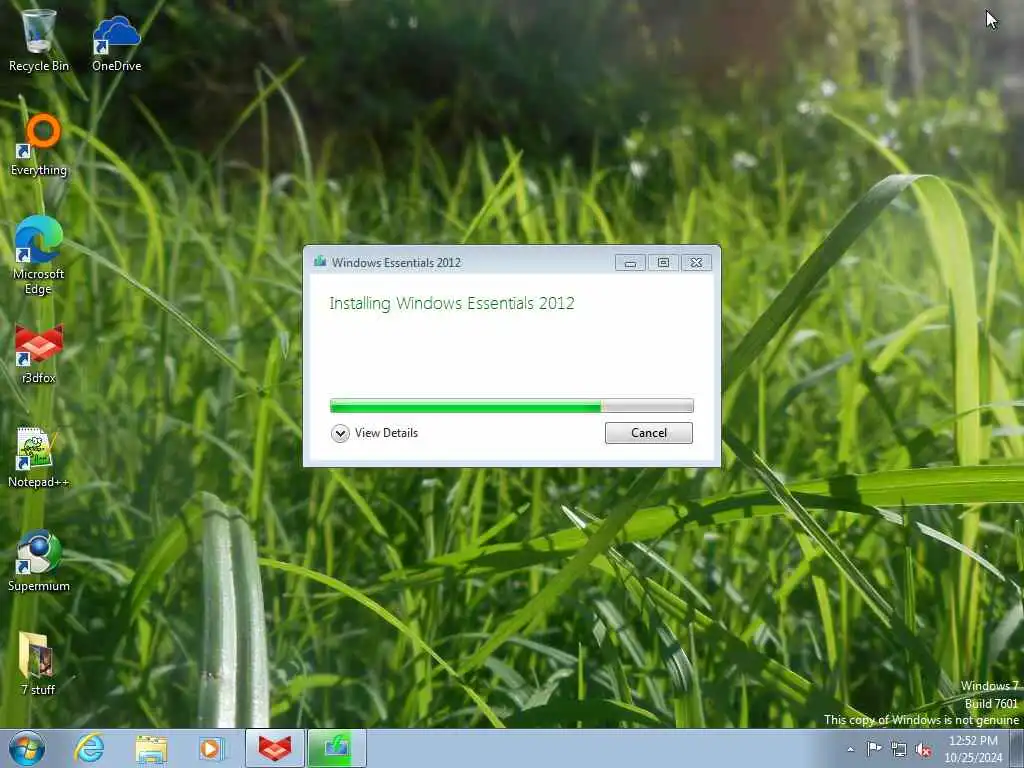Launch Internet Explorer from the taskbar
This screenshot has height=768, width=1024.
coord(89,748)
